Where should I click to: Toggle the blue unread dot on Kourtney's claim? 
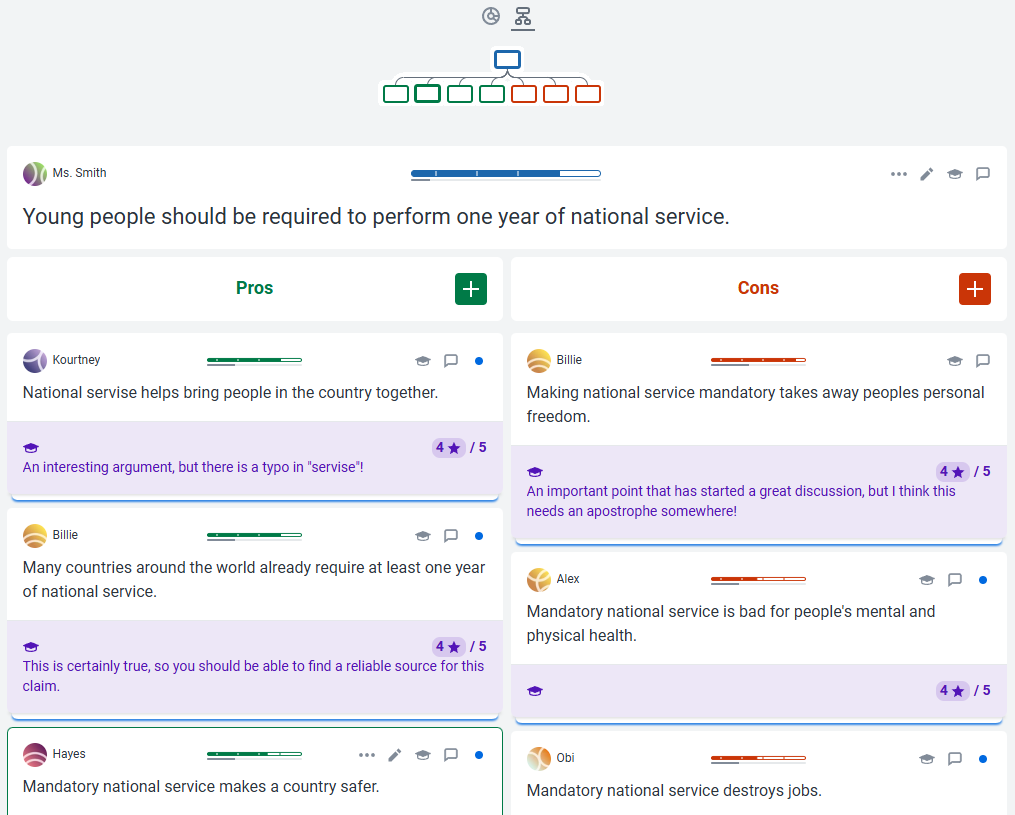coord(479,361)
